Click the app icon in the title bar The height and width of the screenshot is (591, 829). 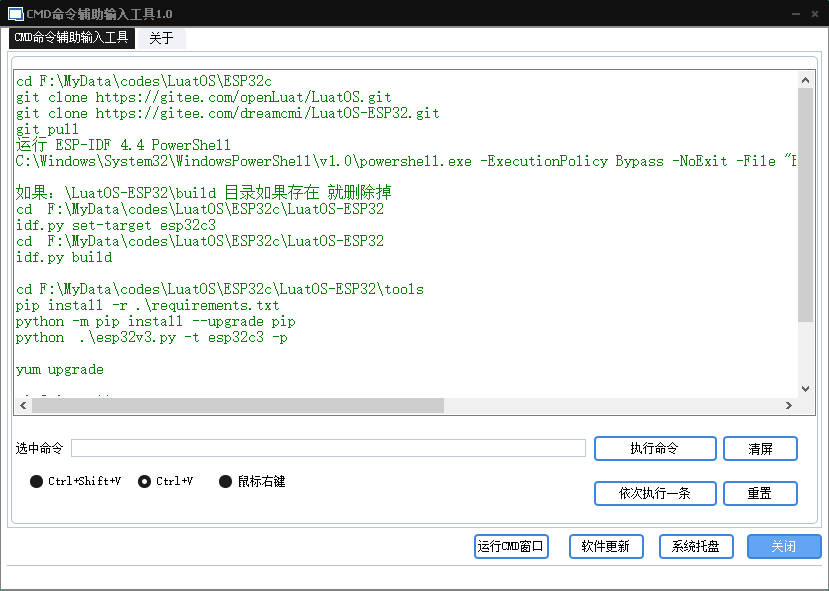tap(15, 13)
